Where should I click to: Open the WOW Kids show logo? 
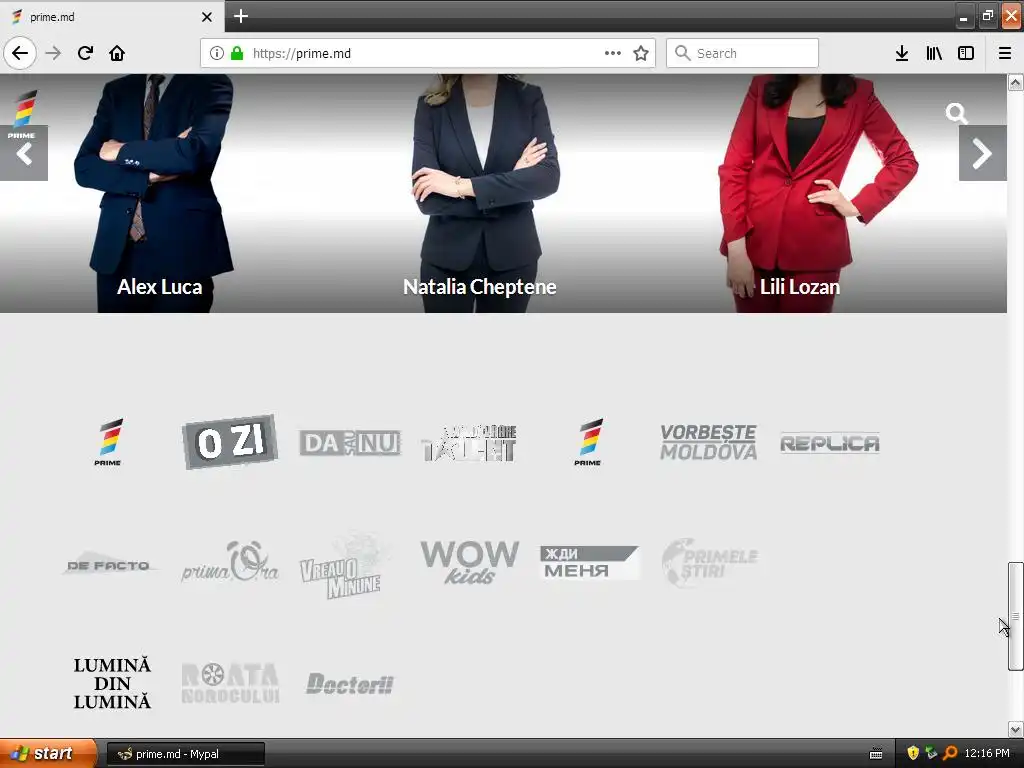(x=470, y=562)
